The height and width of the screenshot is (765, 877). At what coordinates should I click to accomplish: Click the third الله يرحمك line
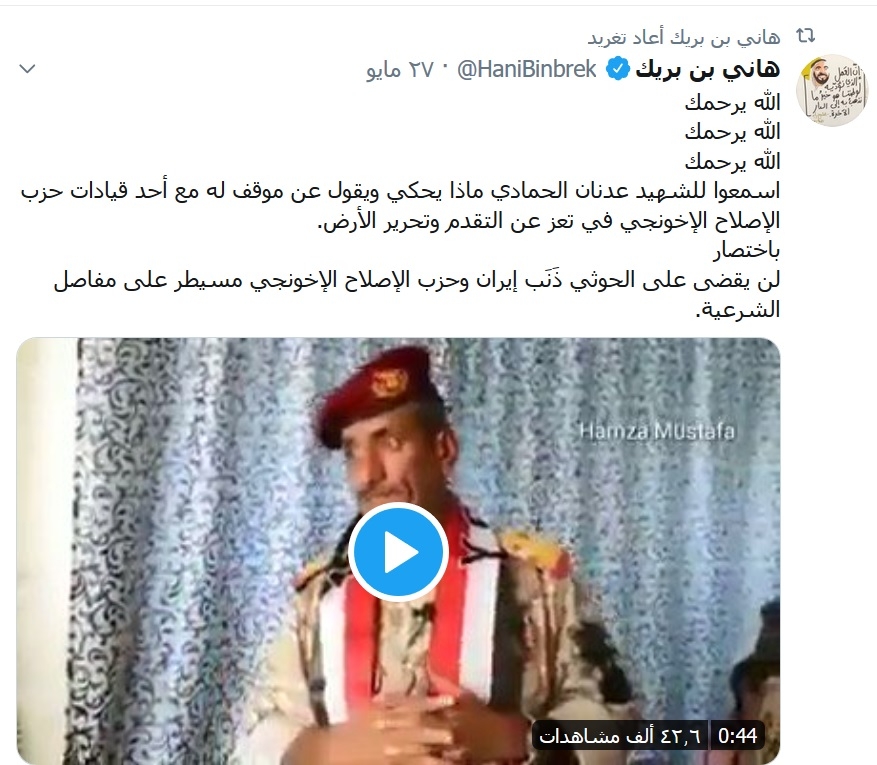(x=732, y=162)
